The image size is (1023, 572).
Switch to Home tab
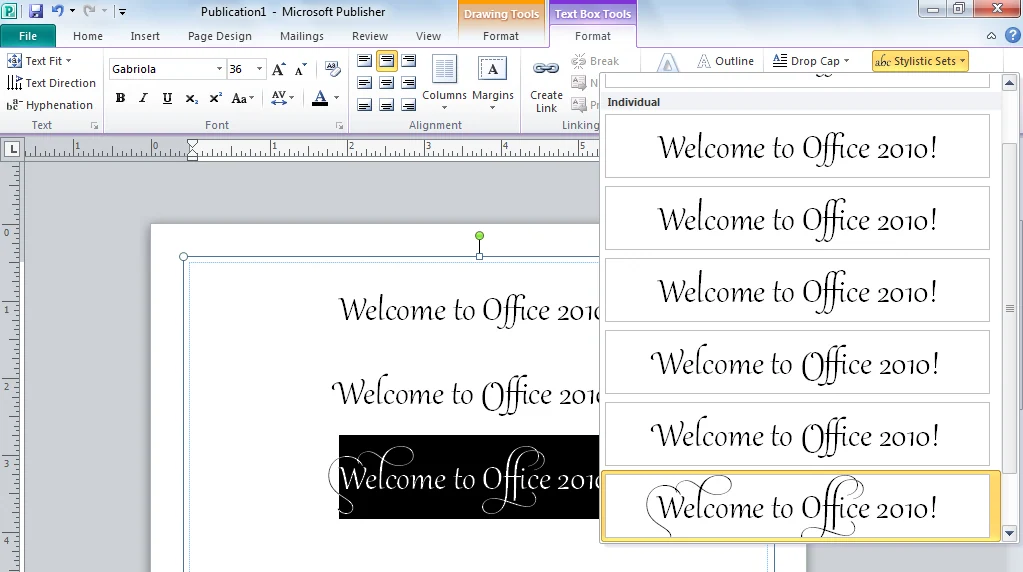tap(87, 36)
